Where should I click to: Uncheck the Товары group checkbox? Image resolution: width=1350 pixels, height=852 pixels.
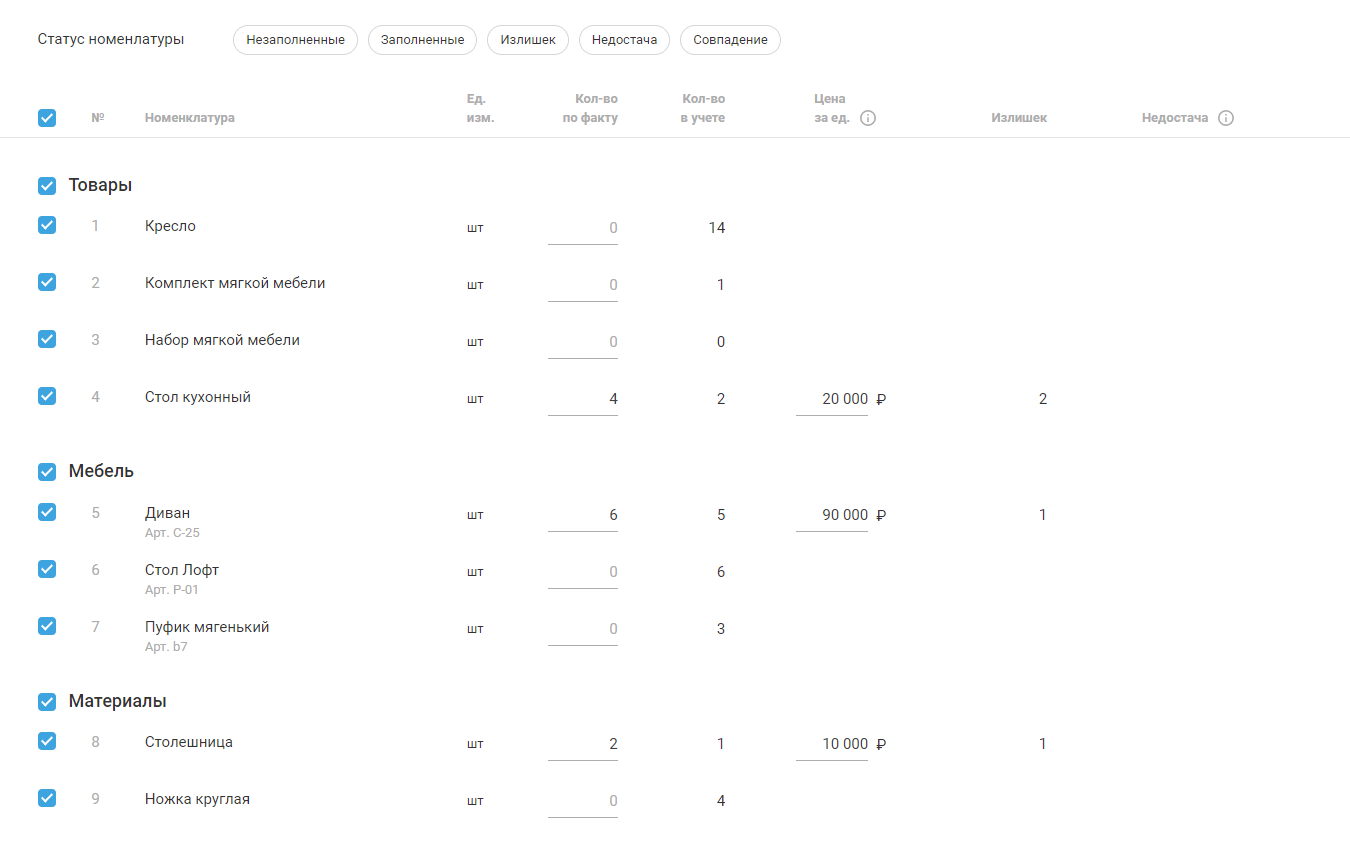tap(47, 186)
